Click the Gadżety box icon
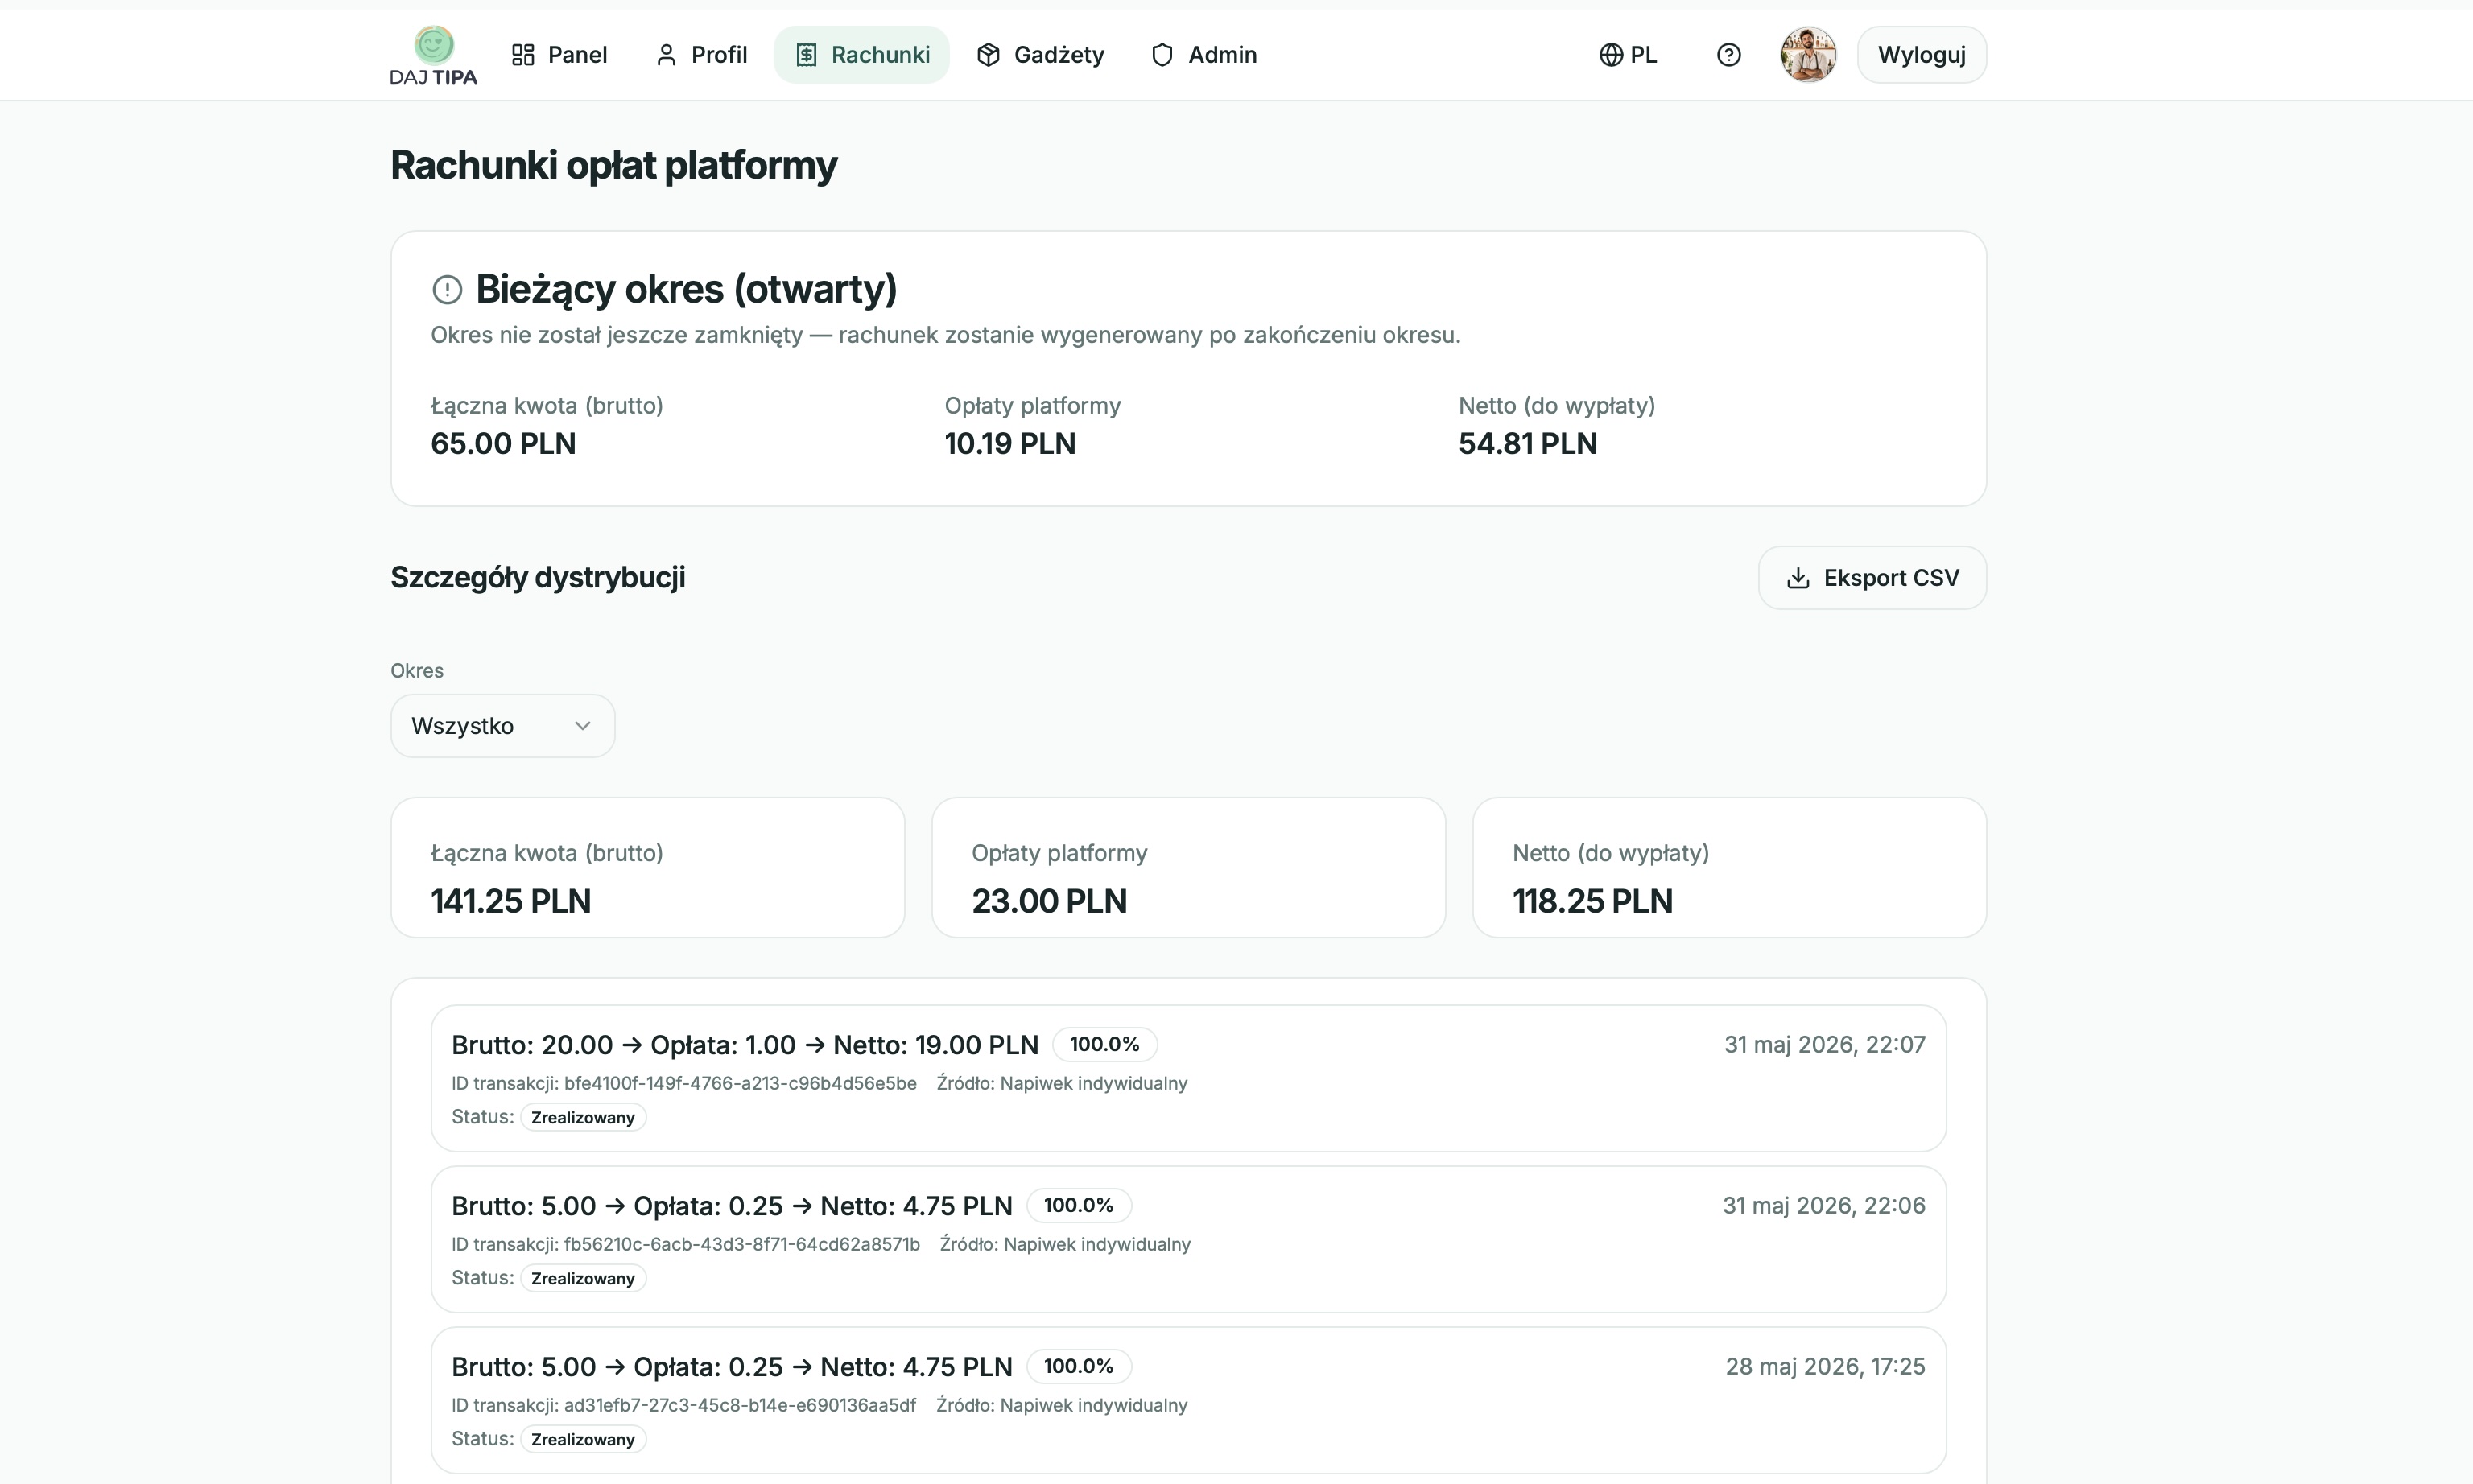The height and width of the screenshot is (1484, 2473). click(x=988, y=55)
